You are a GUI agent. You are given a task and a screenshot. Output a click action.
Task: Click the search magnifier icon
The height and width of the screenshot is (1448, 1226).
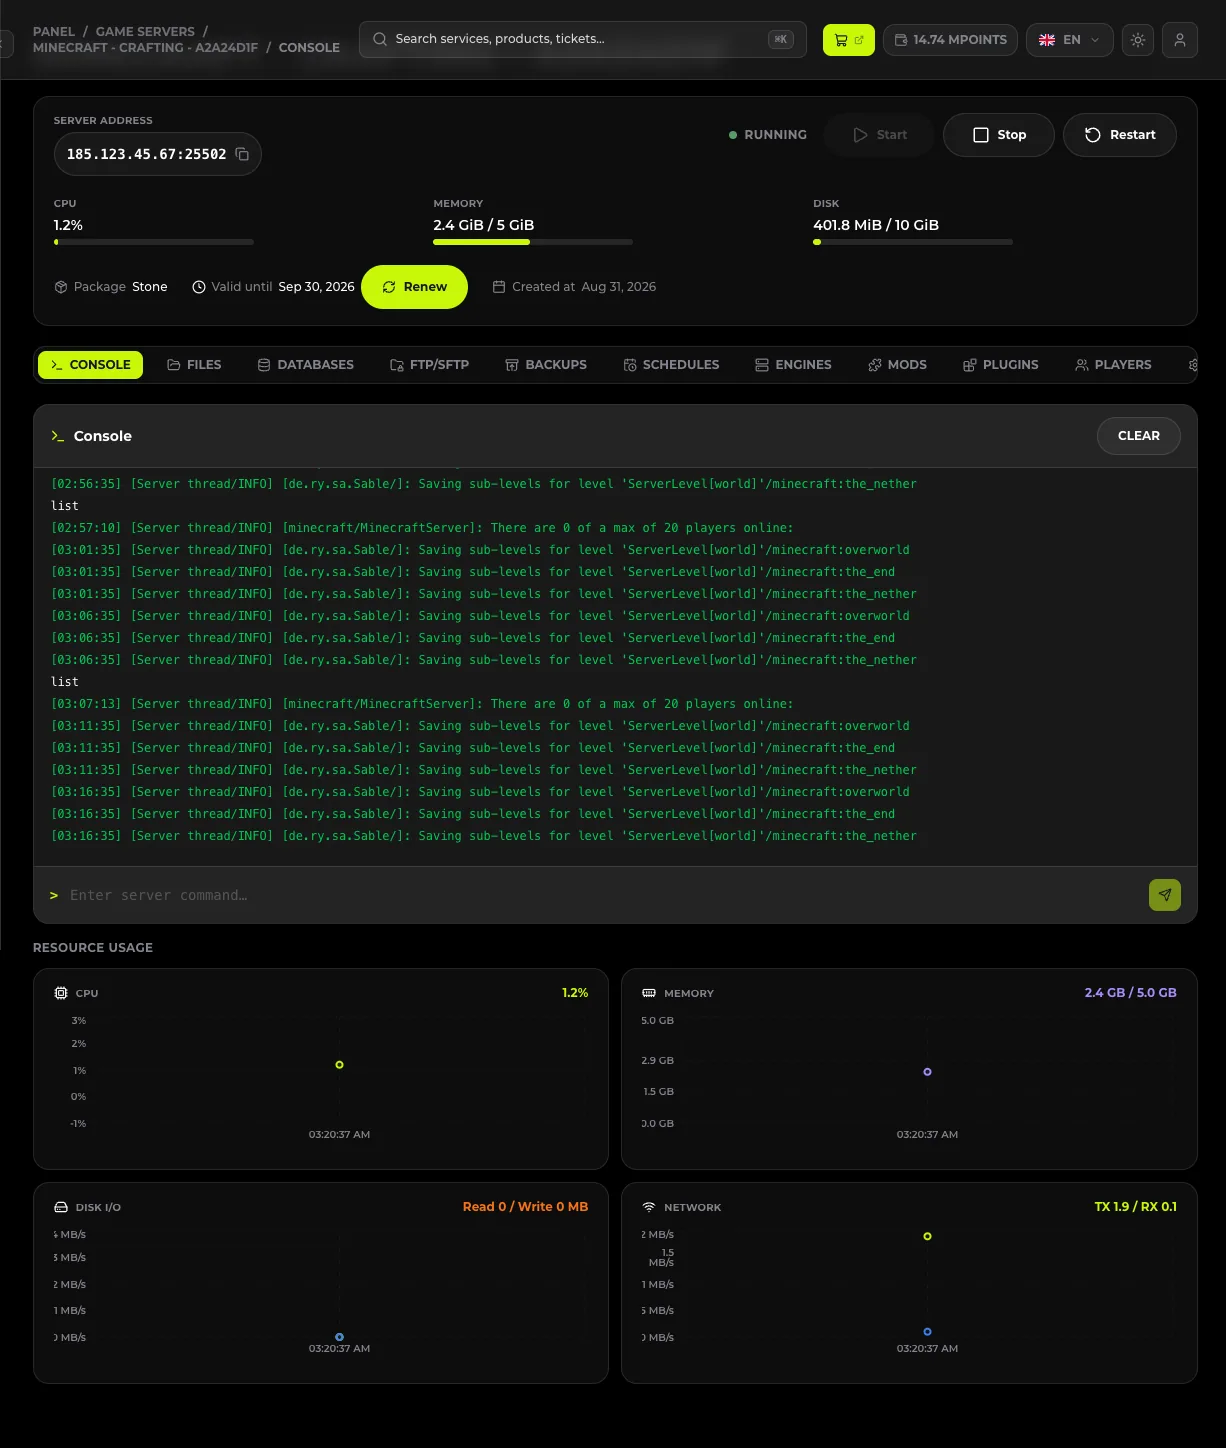380,39
